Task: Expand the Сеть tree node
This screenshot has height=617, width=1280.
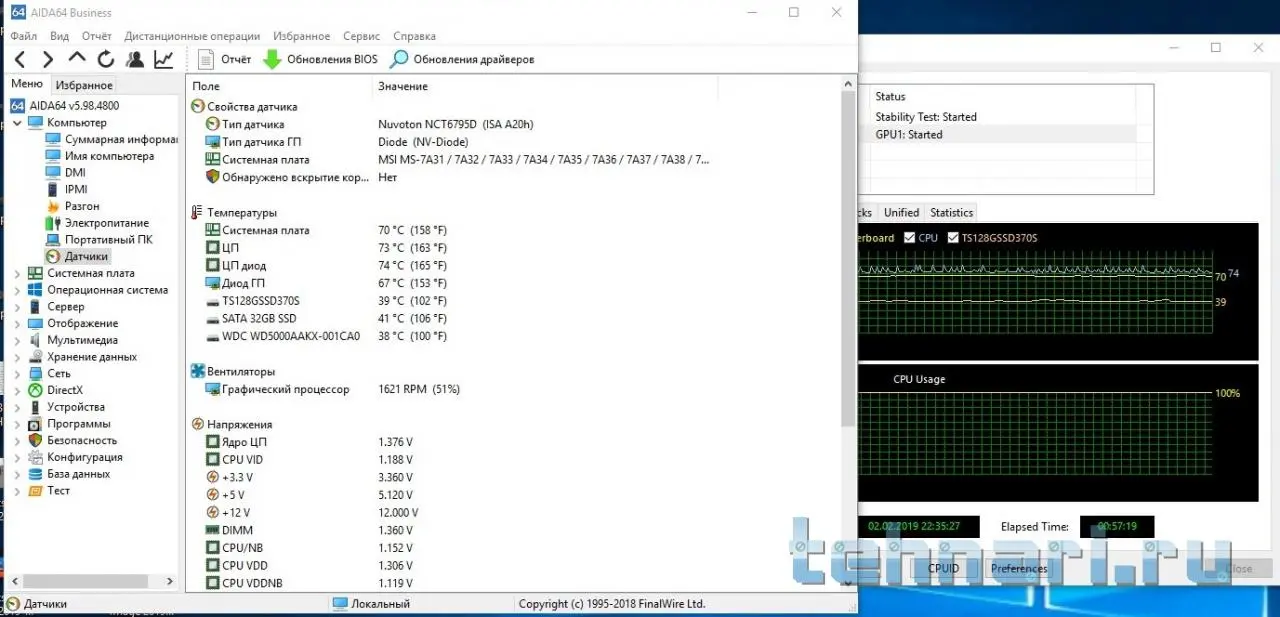Action: coord(17,373)
